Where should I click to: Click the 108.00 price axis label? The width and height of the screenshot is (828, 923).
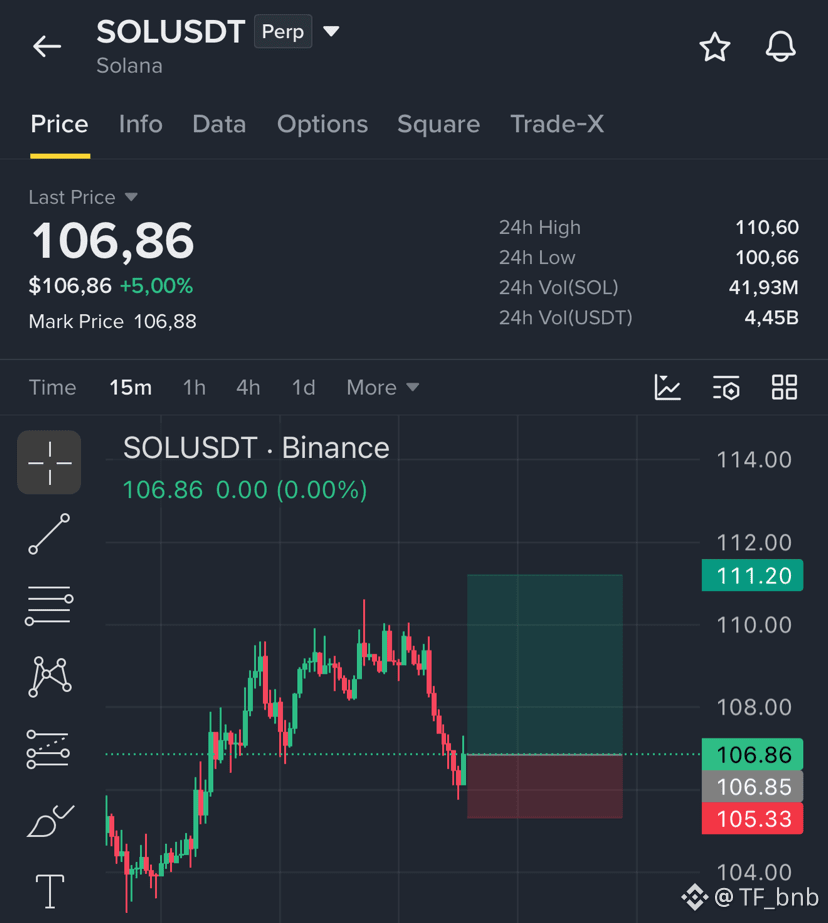coord(754,708)
